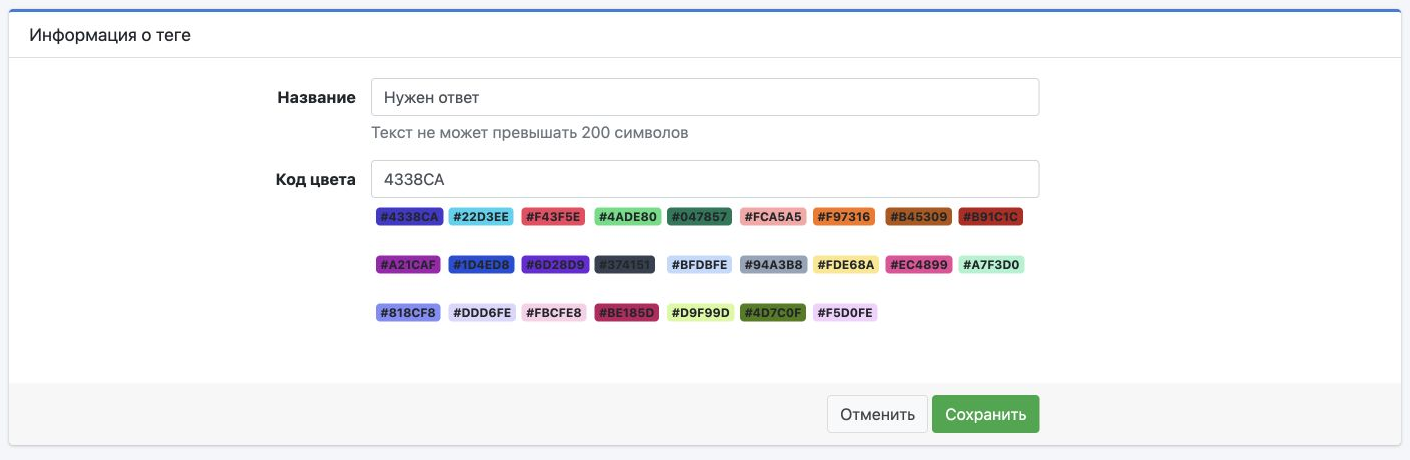Click the Название text field

pos(705,97)
